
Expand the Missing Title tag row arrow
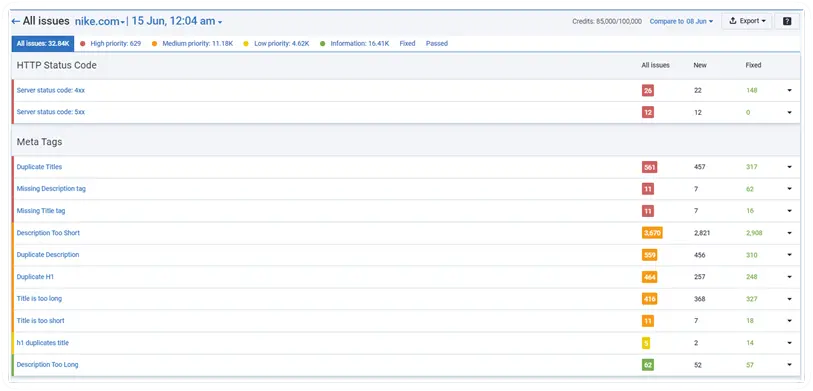click(x=789, y=211)
